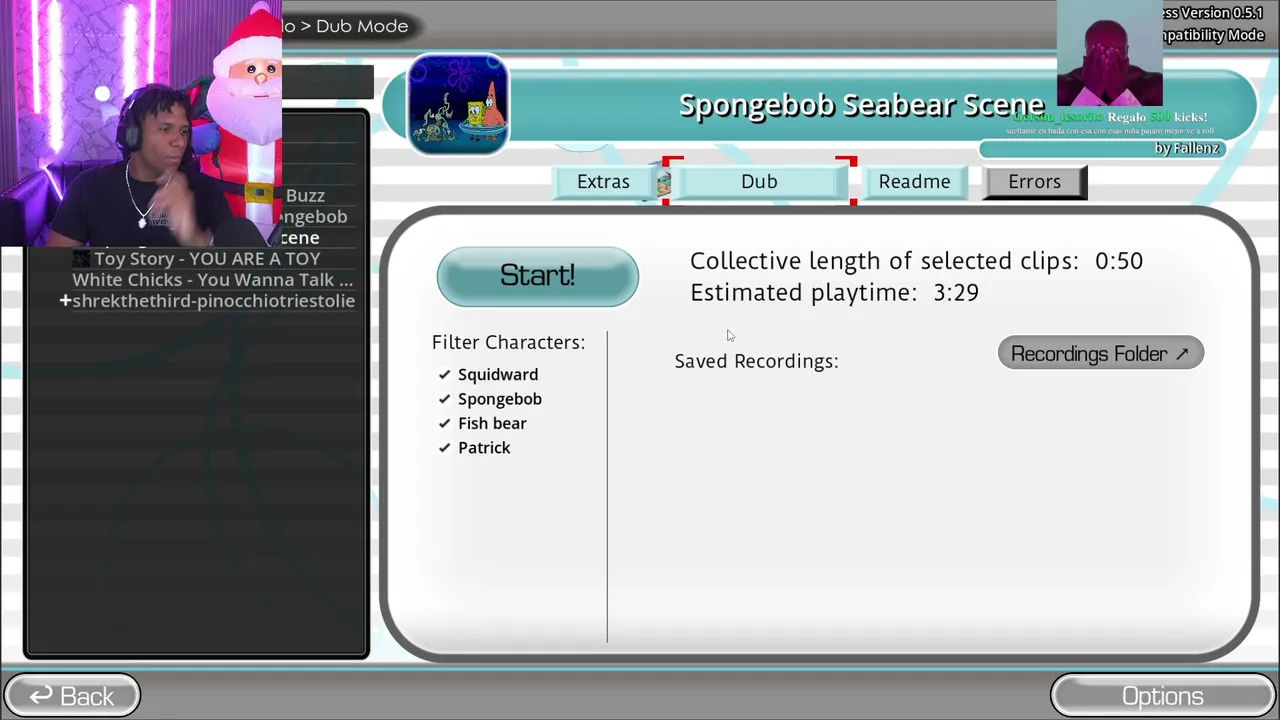Click 'Estimated playtime: 3:29' text
This screenshot has width=1280, height=720.
pyautogui.click(x=834, y=293)
